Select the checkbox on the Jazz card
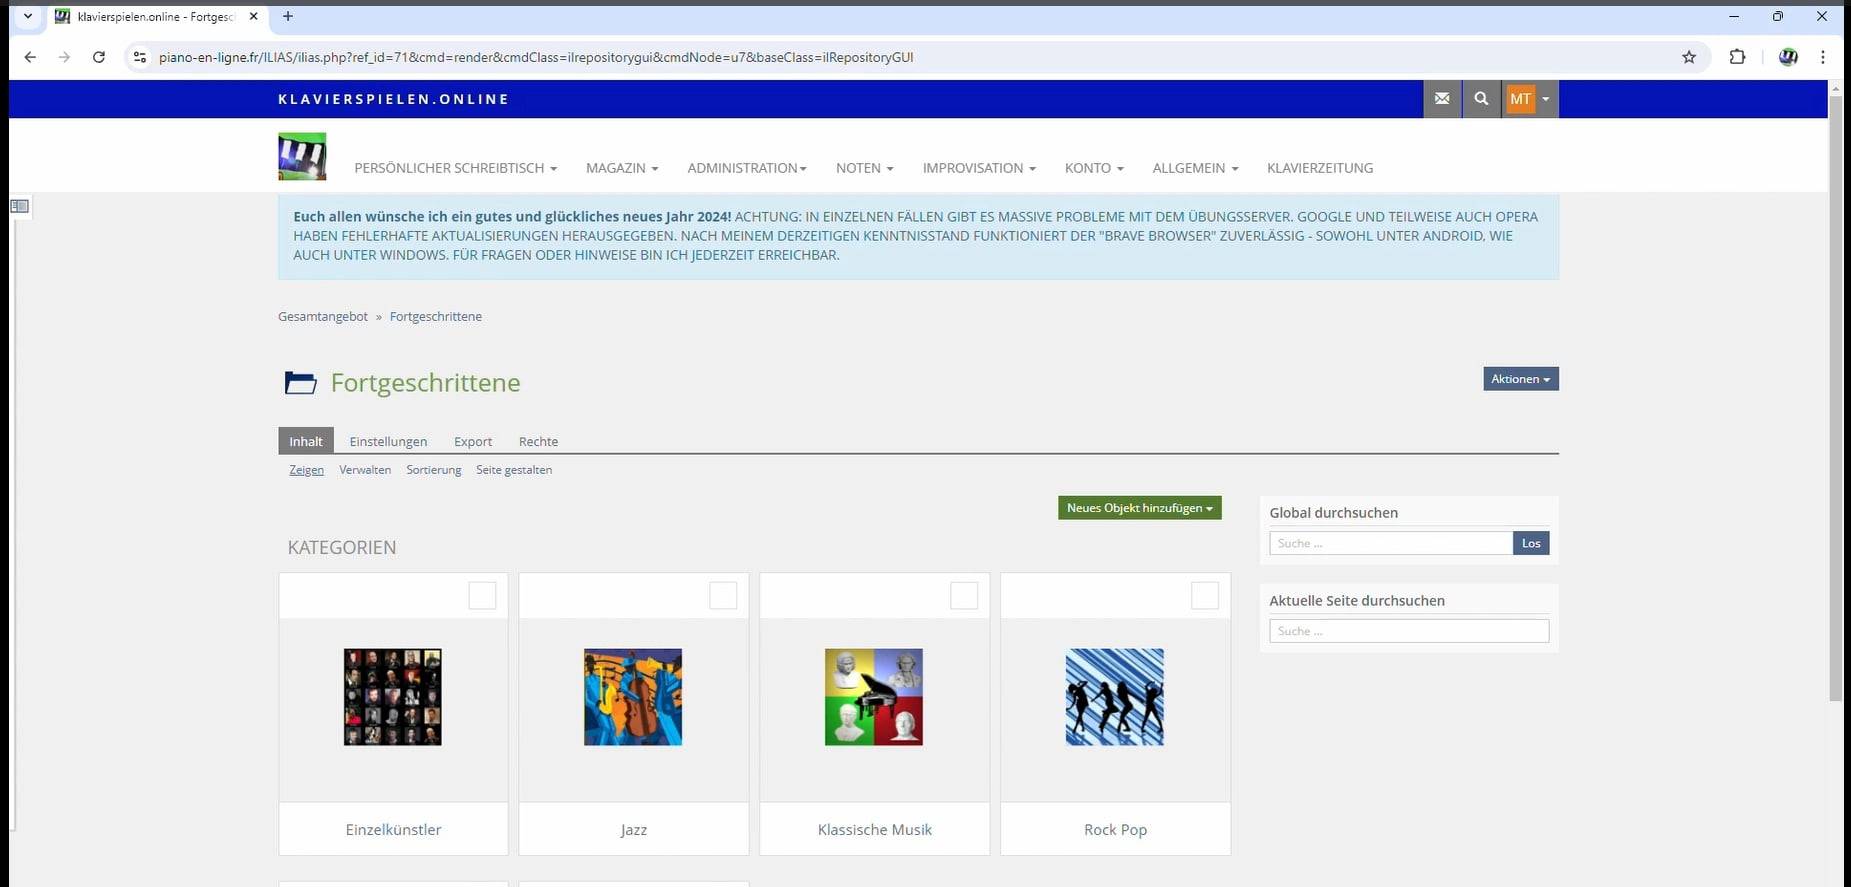The image size is (1851, 887). [x=723, y=596]
